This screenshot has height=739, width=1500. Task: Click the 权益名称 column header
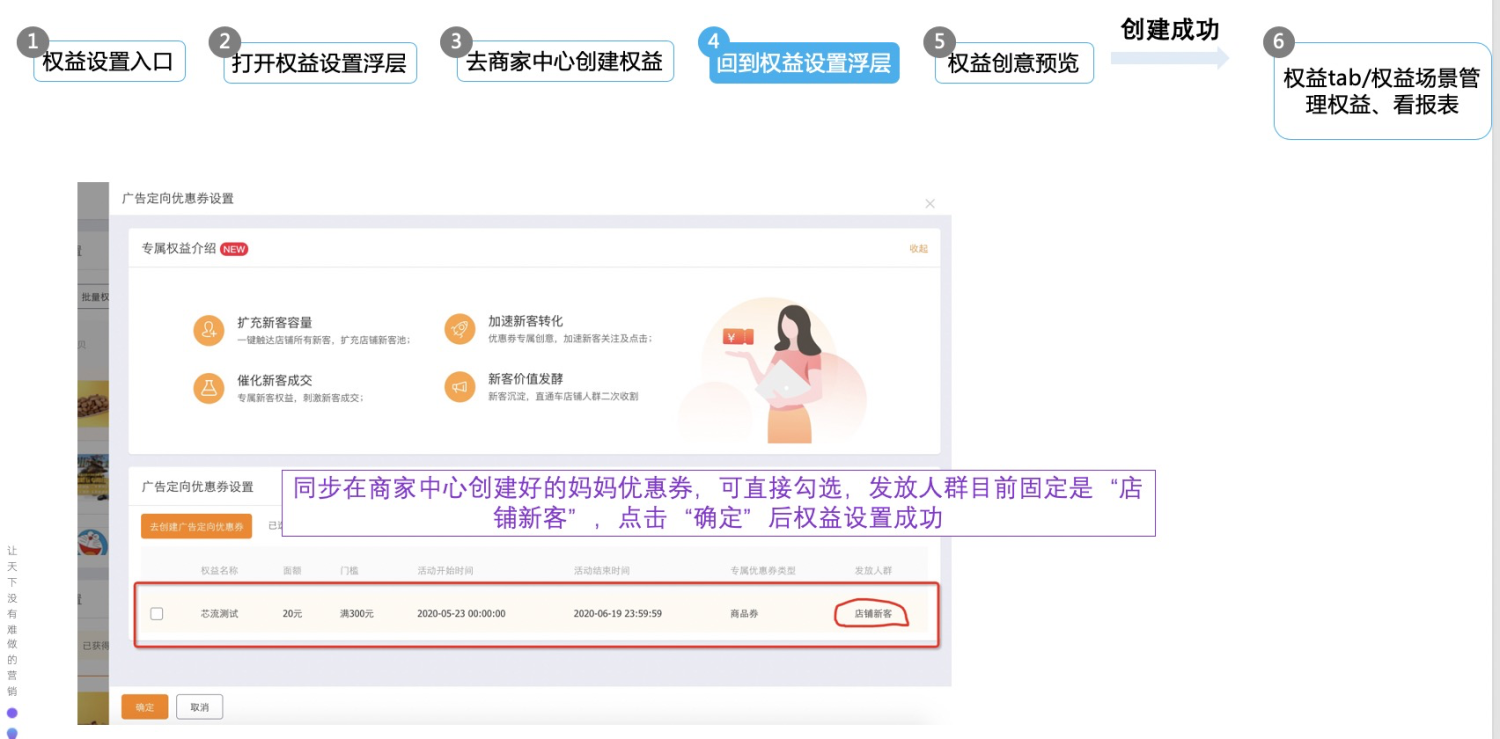pyautogui.click(x=219, y=570)
